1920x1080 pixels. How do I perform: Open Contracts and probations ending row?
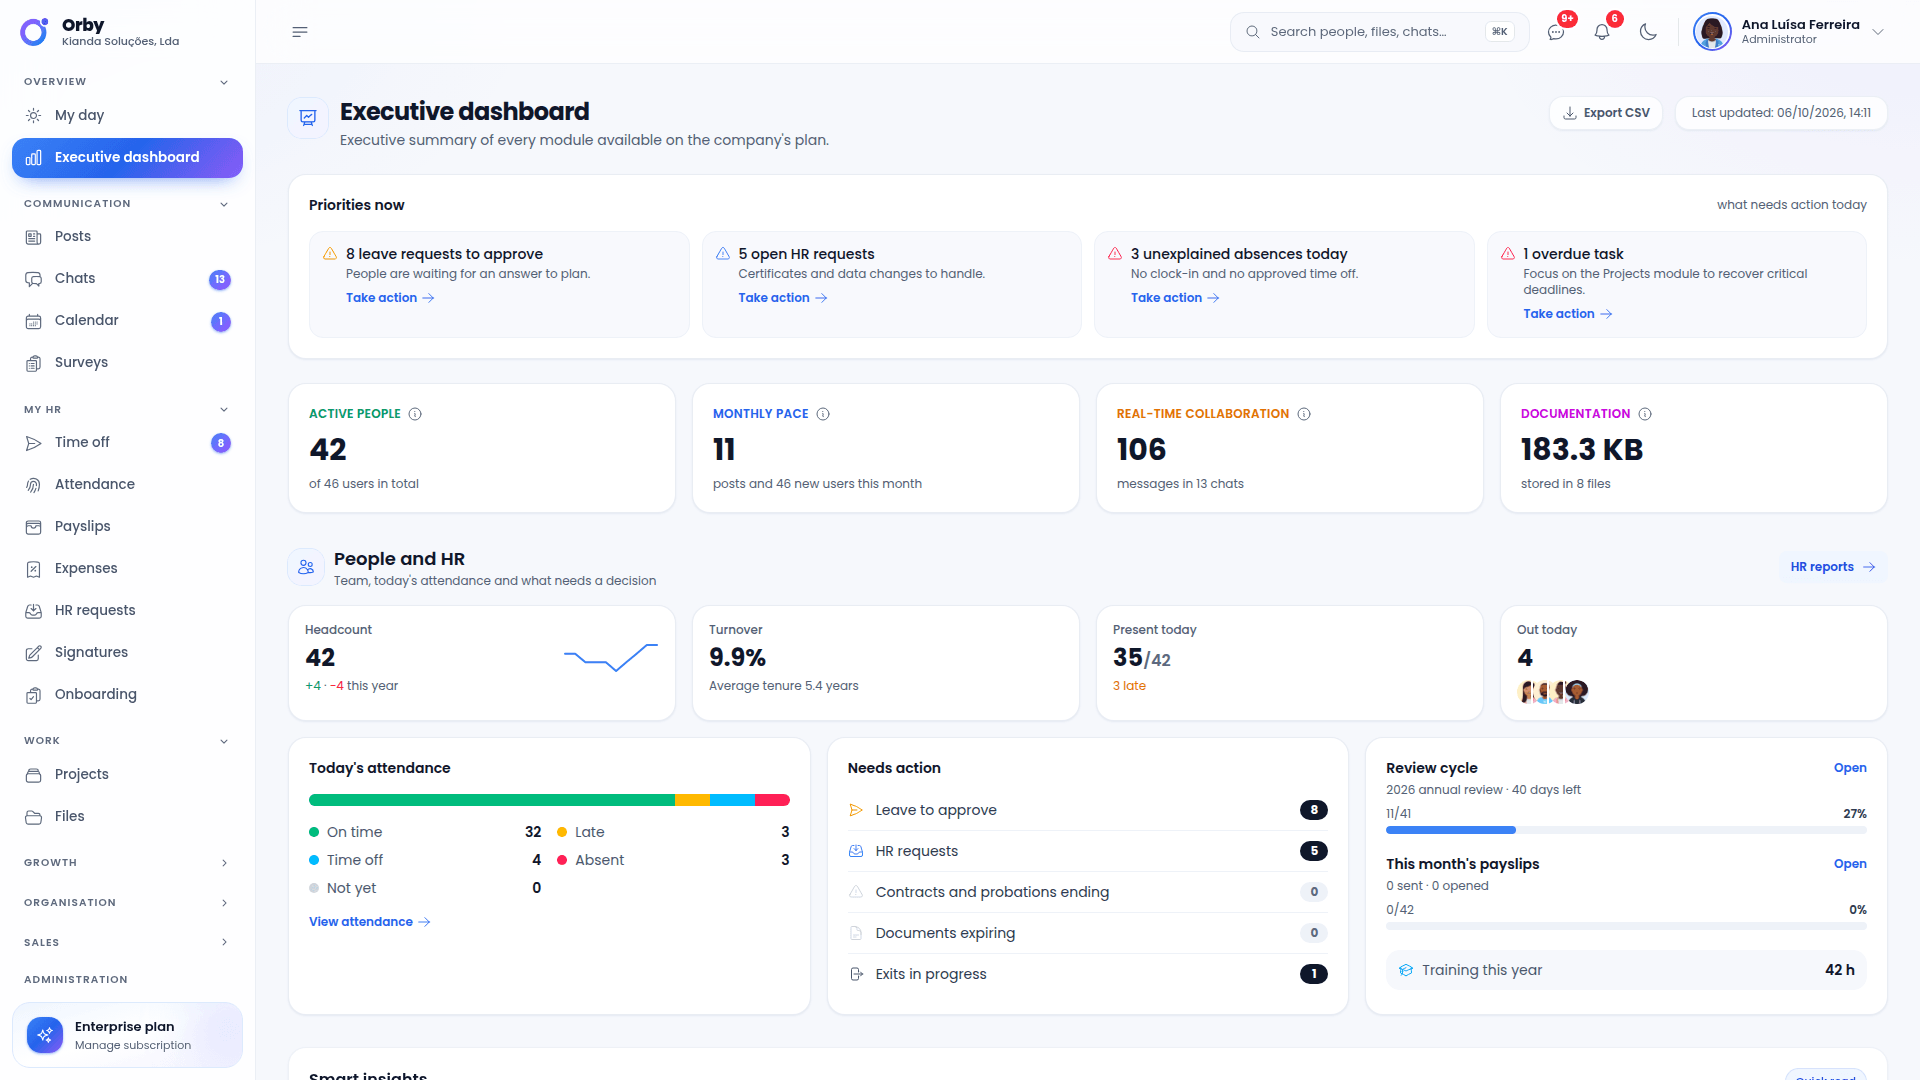1088,892
